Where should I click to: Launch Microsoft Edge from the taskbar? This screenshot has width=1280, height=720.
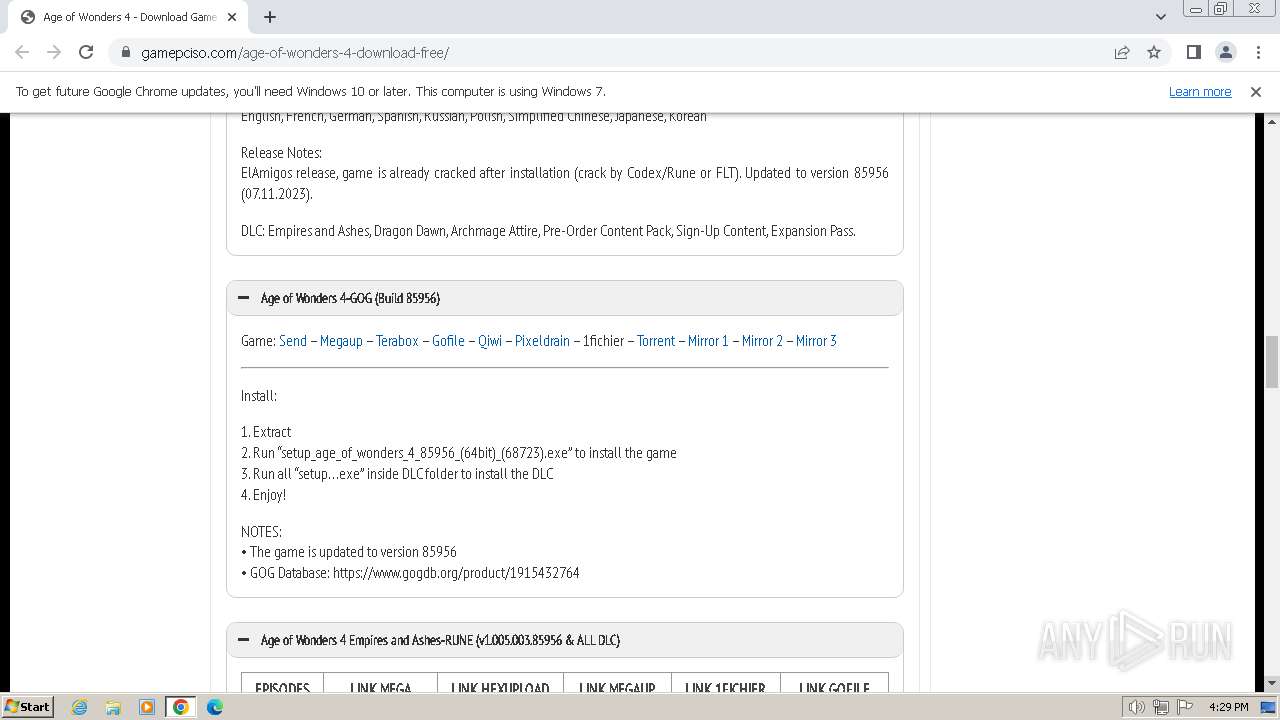215,707
